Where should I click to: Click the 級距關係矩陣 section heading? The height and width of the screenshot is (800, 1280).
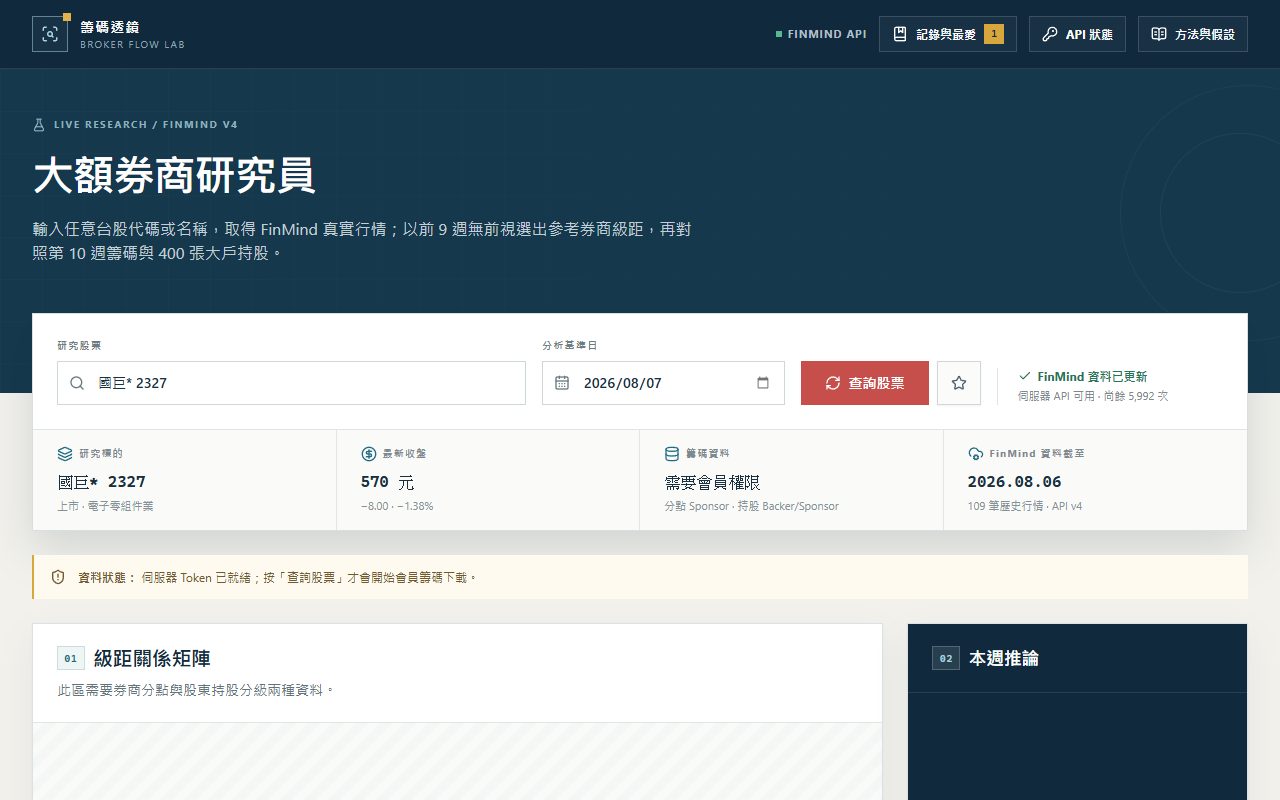pyautogui.click(x=152, y=658)
